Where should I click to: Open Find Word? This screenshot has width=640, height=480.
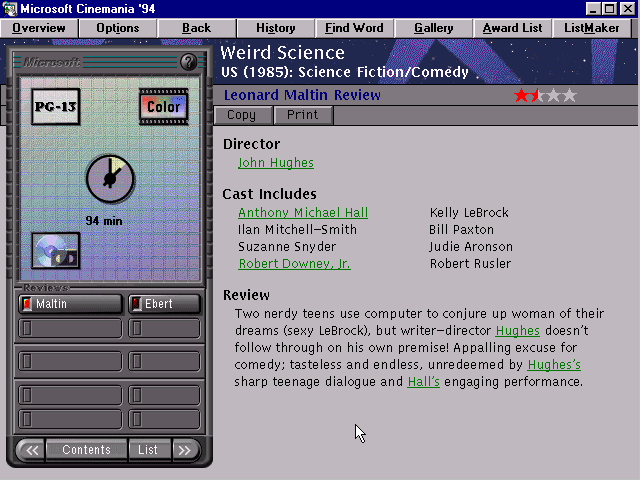pos(354,28)
